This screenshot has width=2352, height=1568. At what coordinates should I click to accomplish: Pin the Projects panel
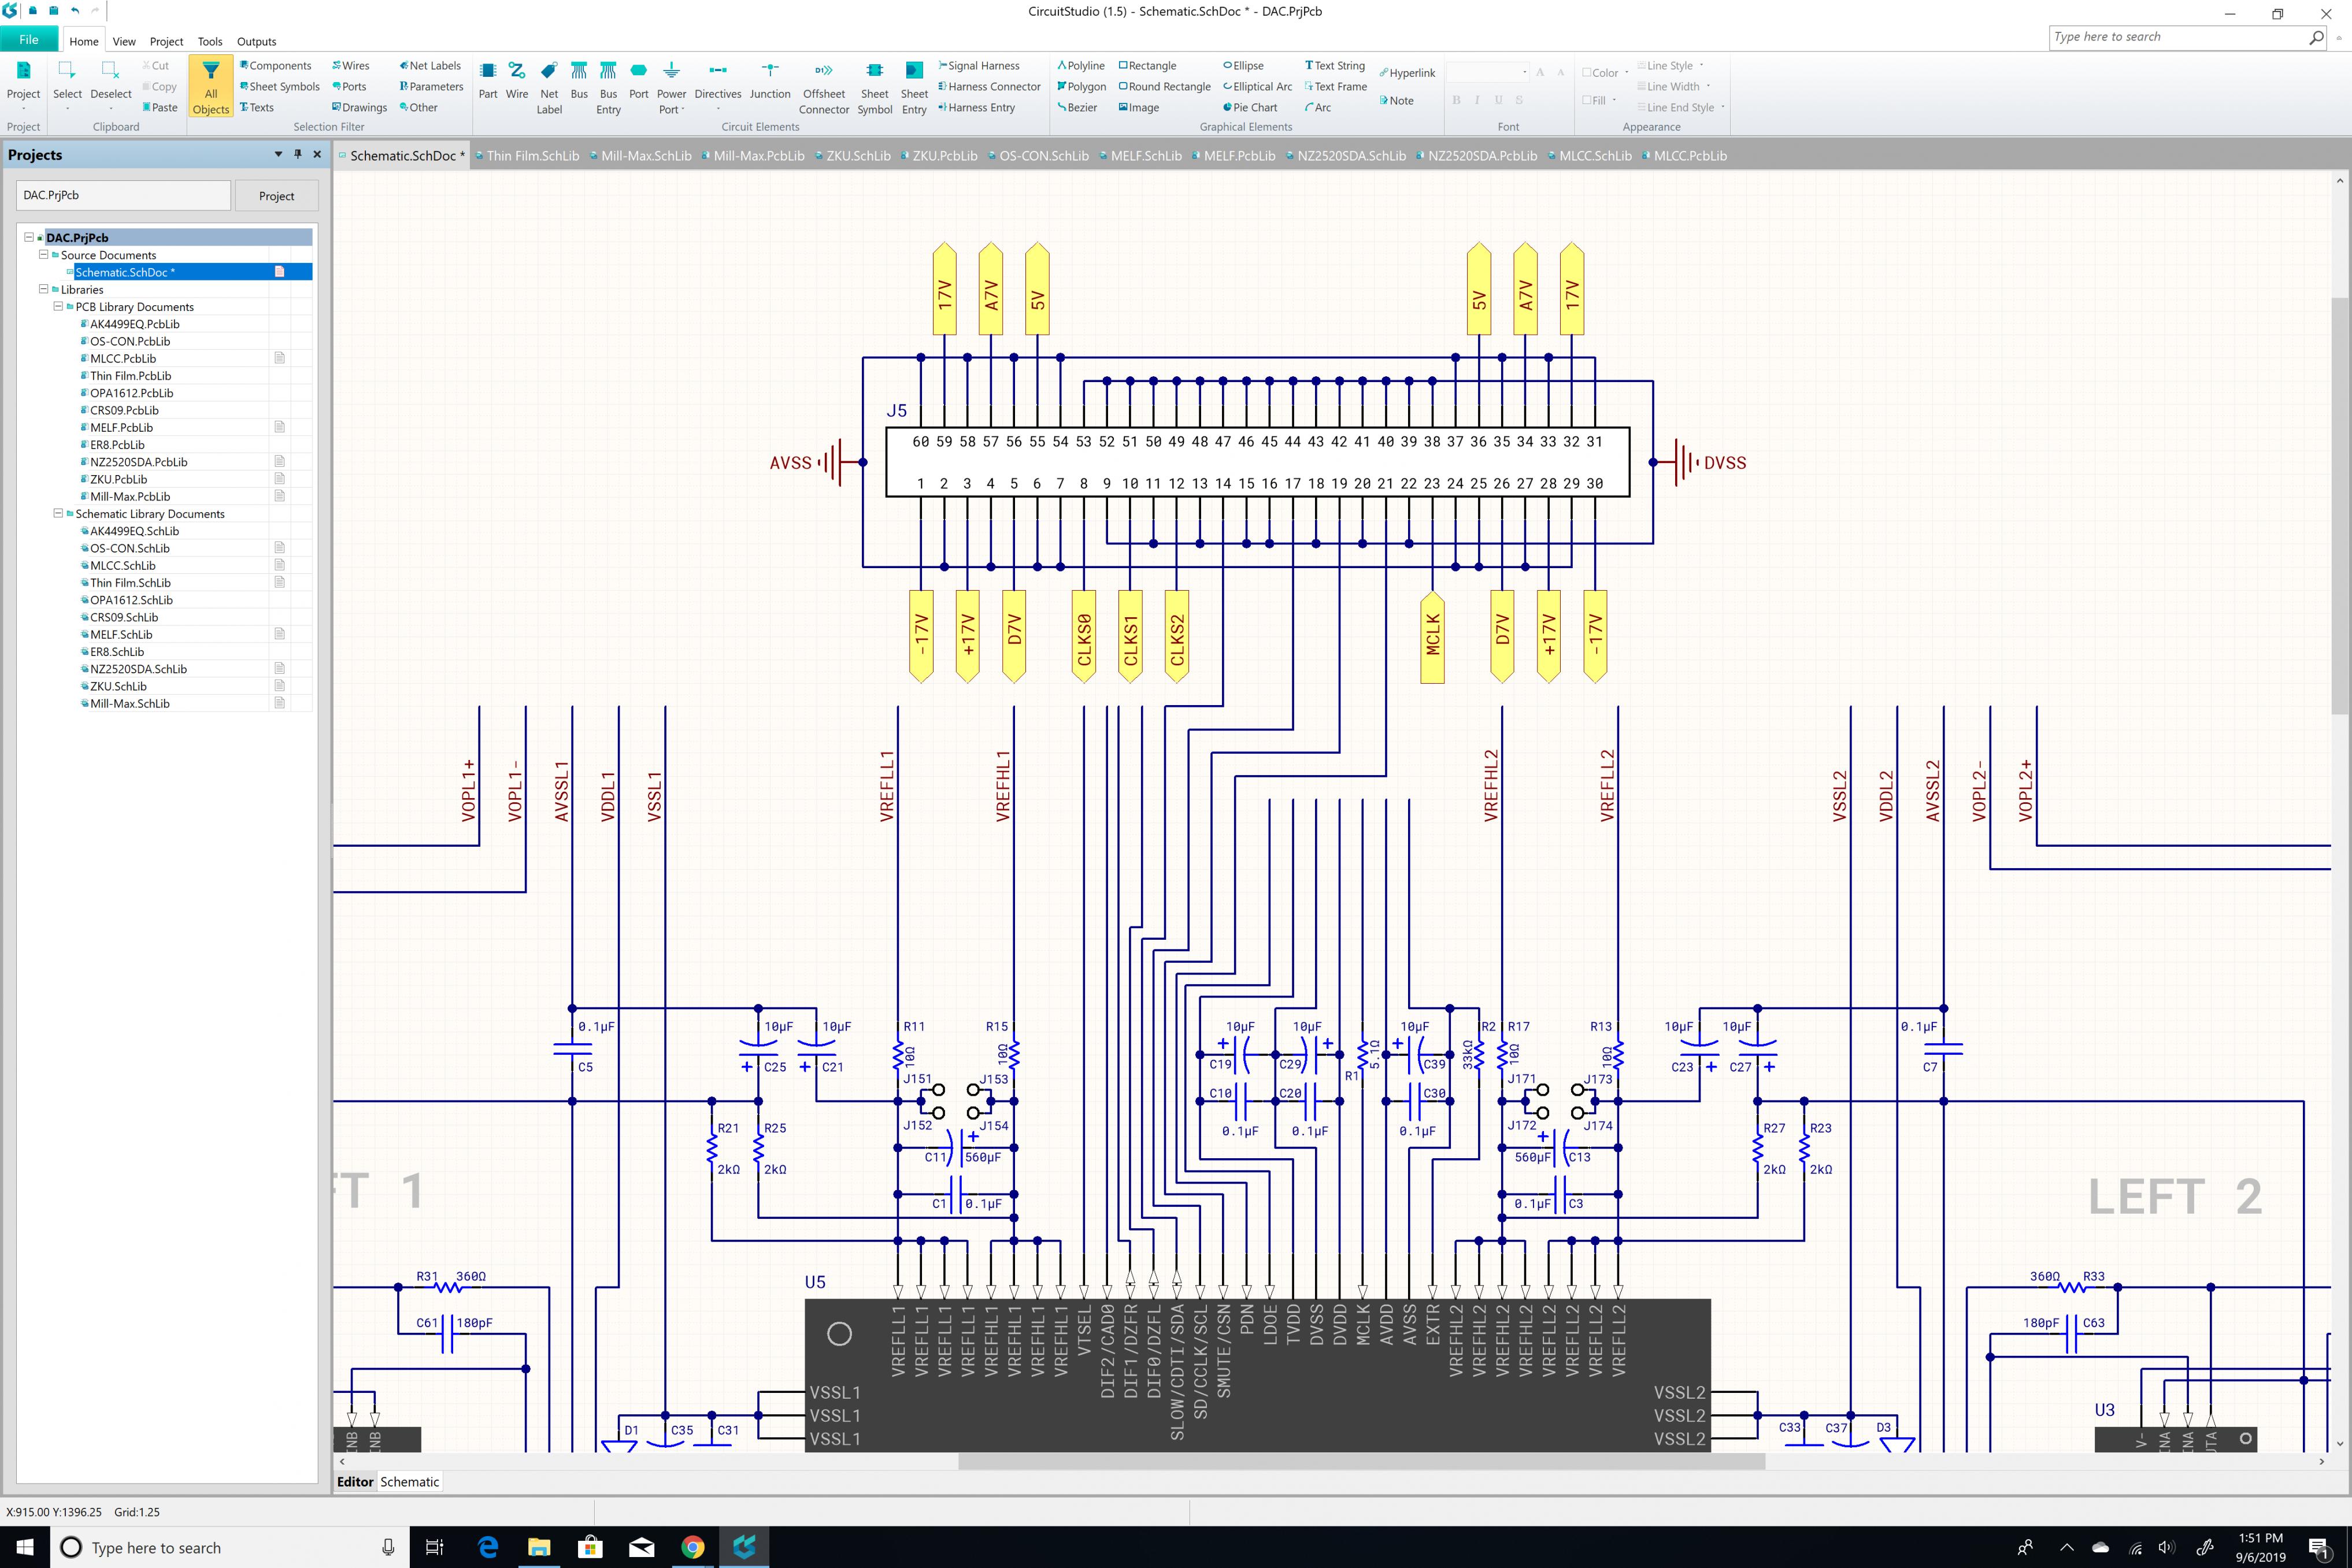pyautogui.click(x=297, y=154)
